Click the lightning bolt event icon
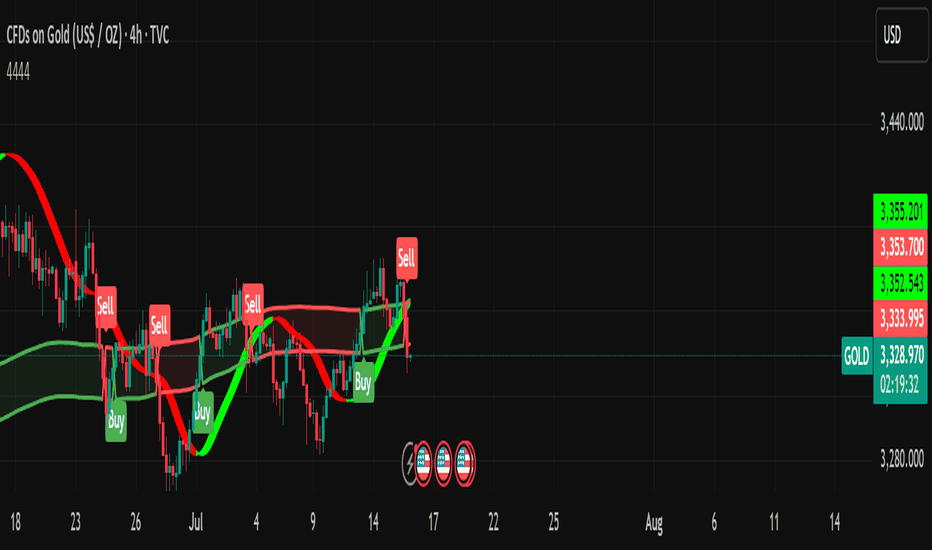Screen dimensions: 932x550 [409, 463]
